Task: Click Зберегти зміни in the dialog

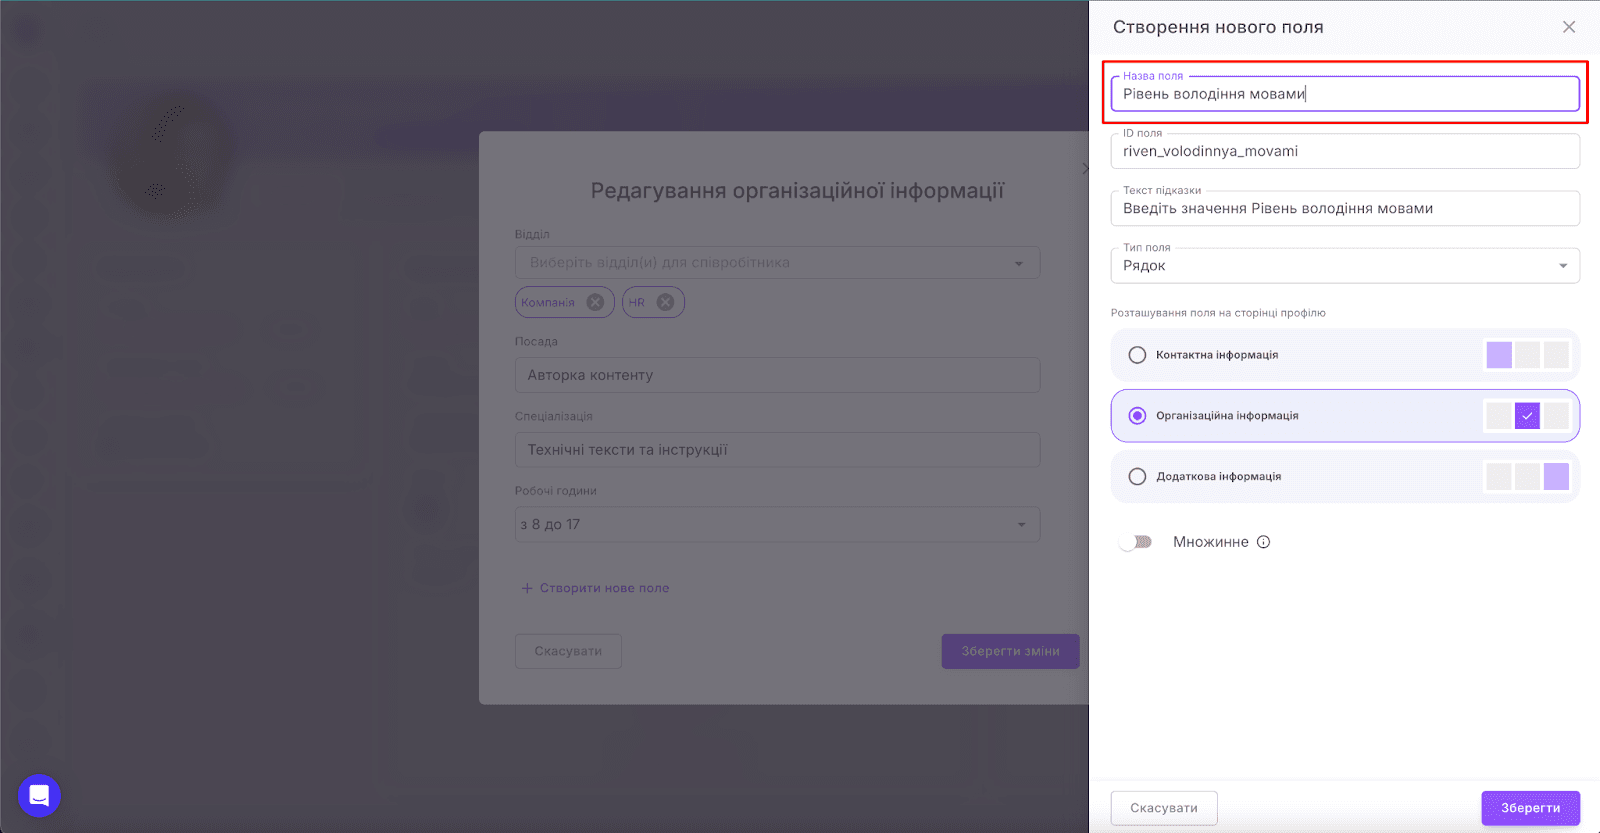Action: click(x=1010, y=651)
